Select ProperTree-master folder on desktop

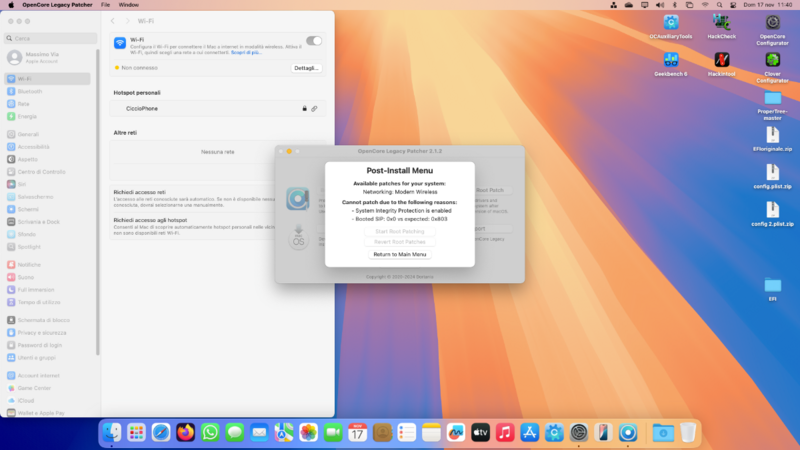[x=772, y=105]
